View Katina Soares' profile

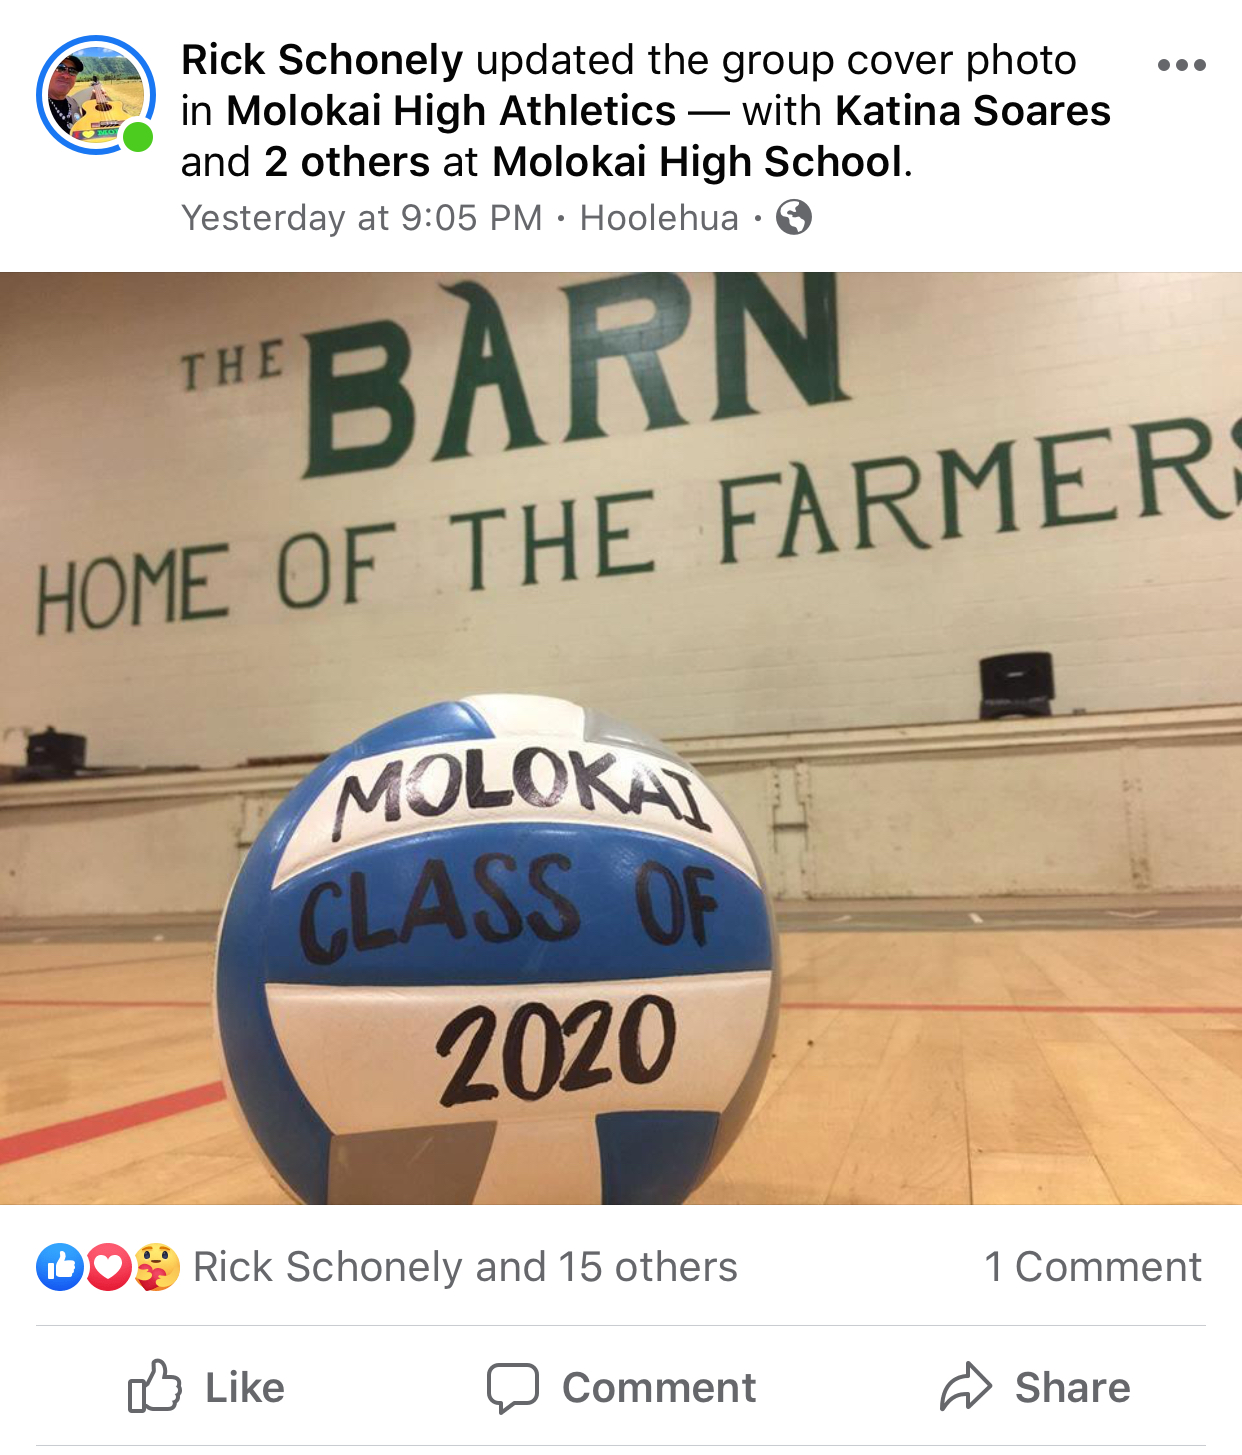point(973,111)
